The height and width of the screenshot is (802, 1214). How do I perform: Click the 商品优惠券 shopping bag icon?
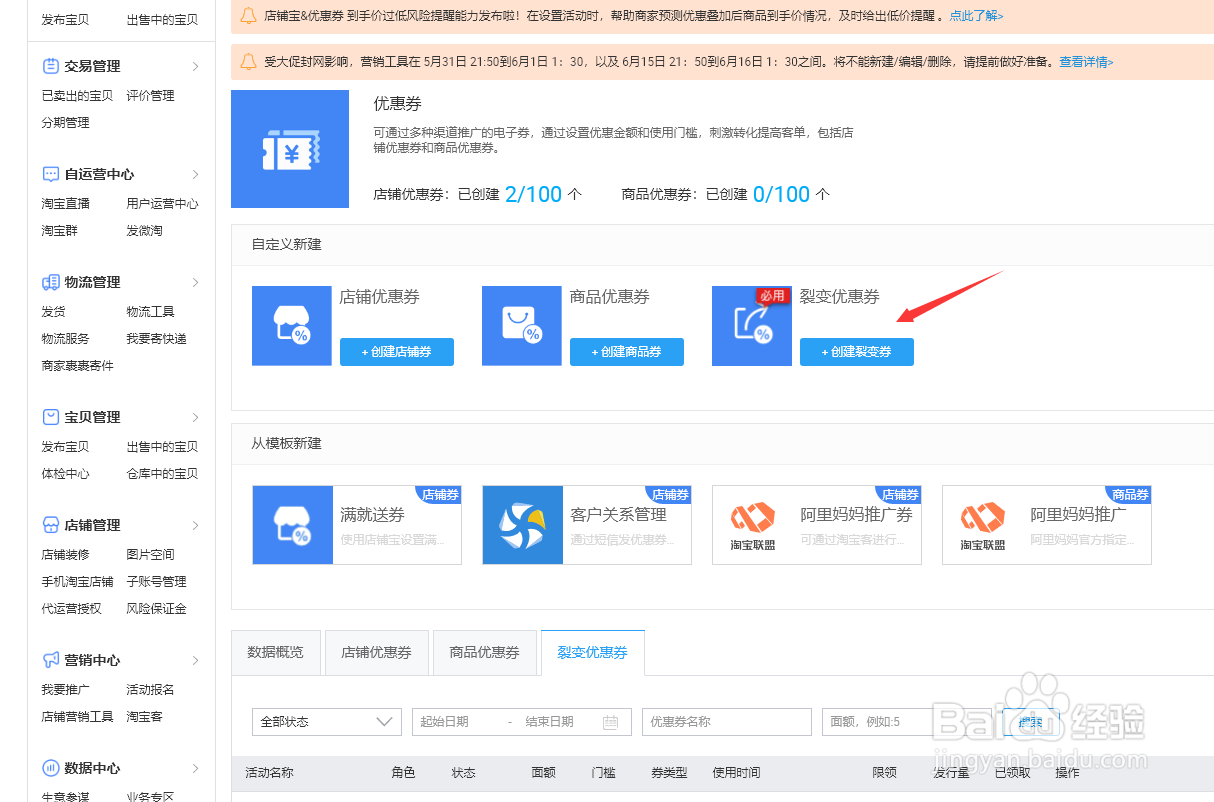521,325
